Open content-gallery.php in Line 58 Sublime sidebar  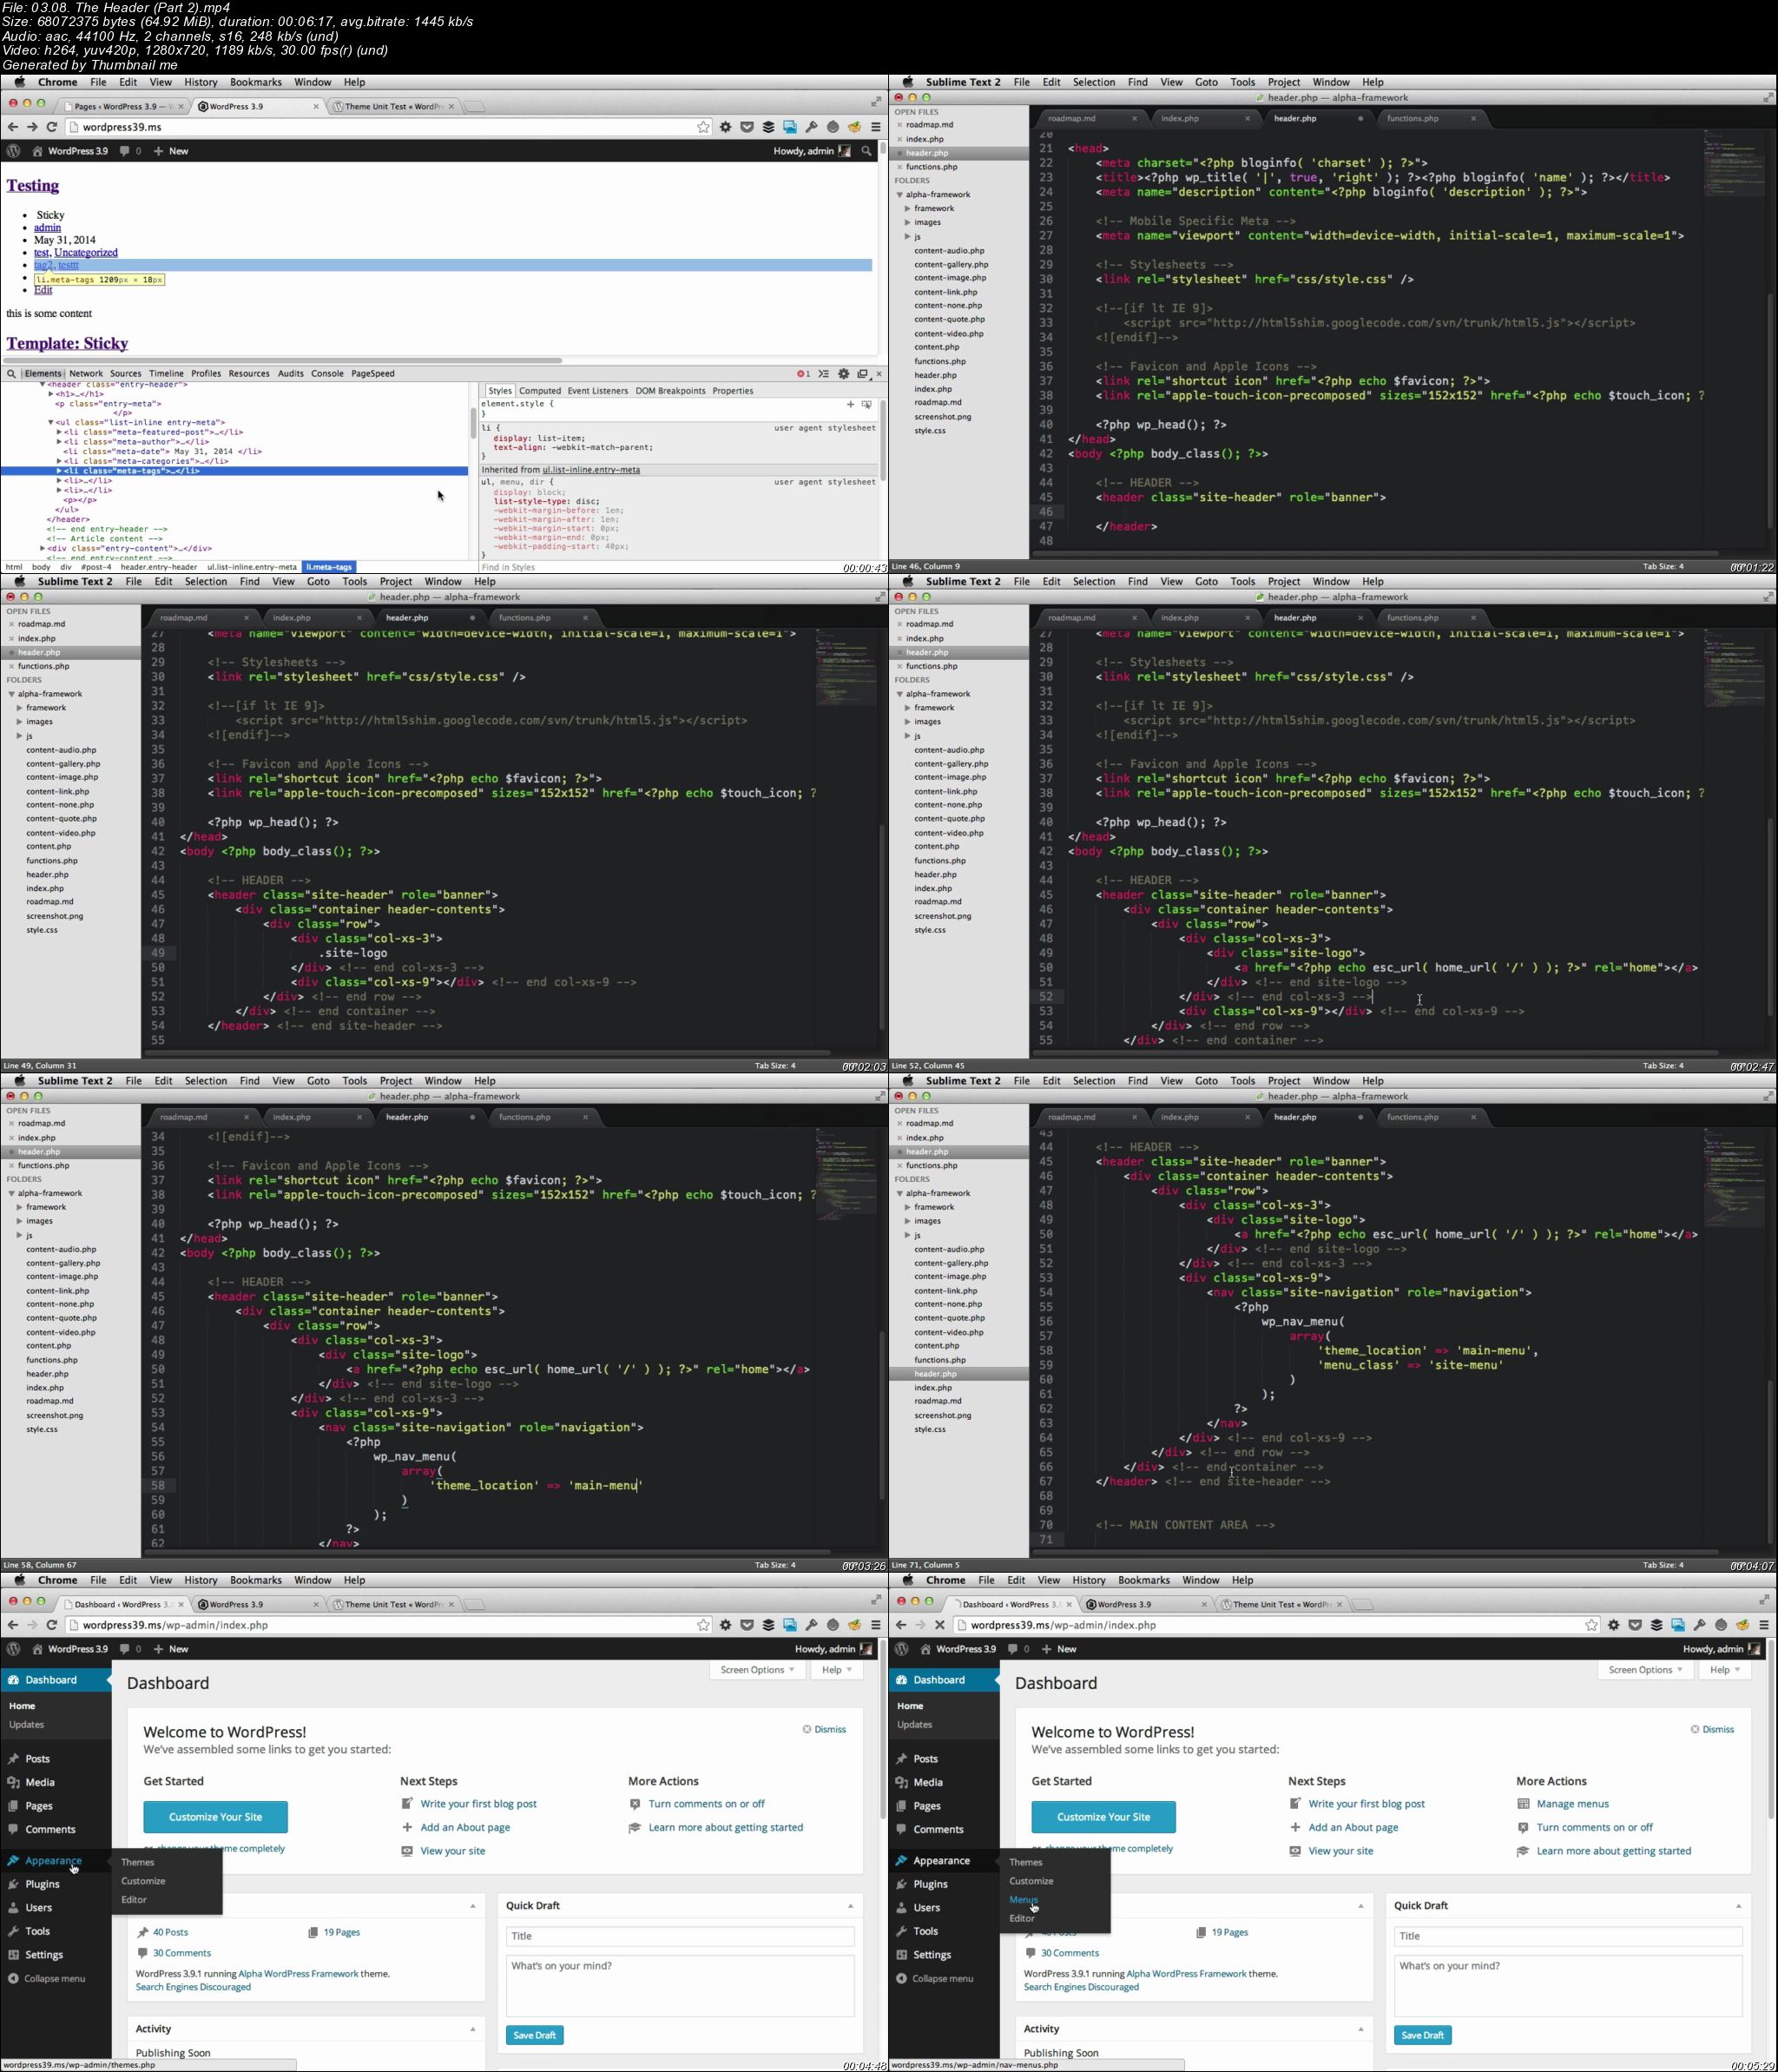point(63,1263)
